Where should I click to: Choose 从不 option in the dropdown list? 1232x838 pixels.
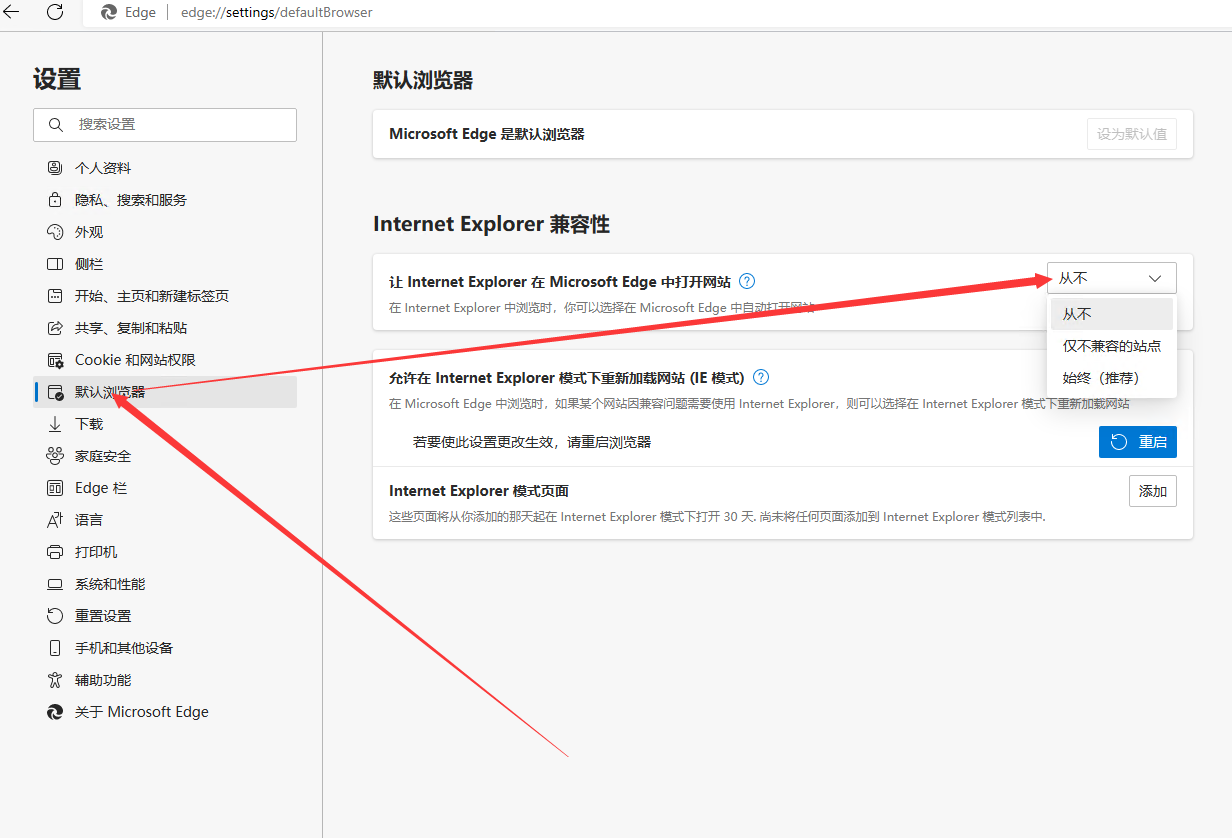tap(1112, 314)
